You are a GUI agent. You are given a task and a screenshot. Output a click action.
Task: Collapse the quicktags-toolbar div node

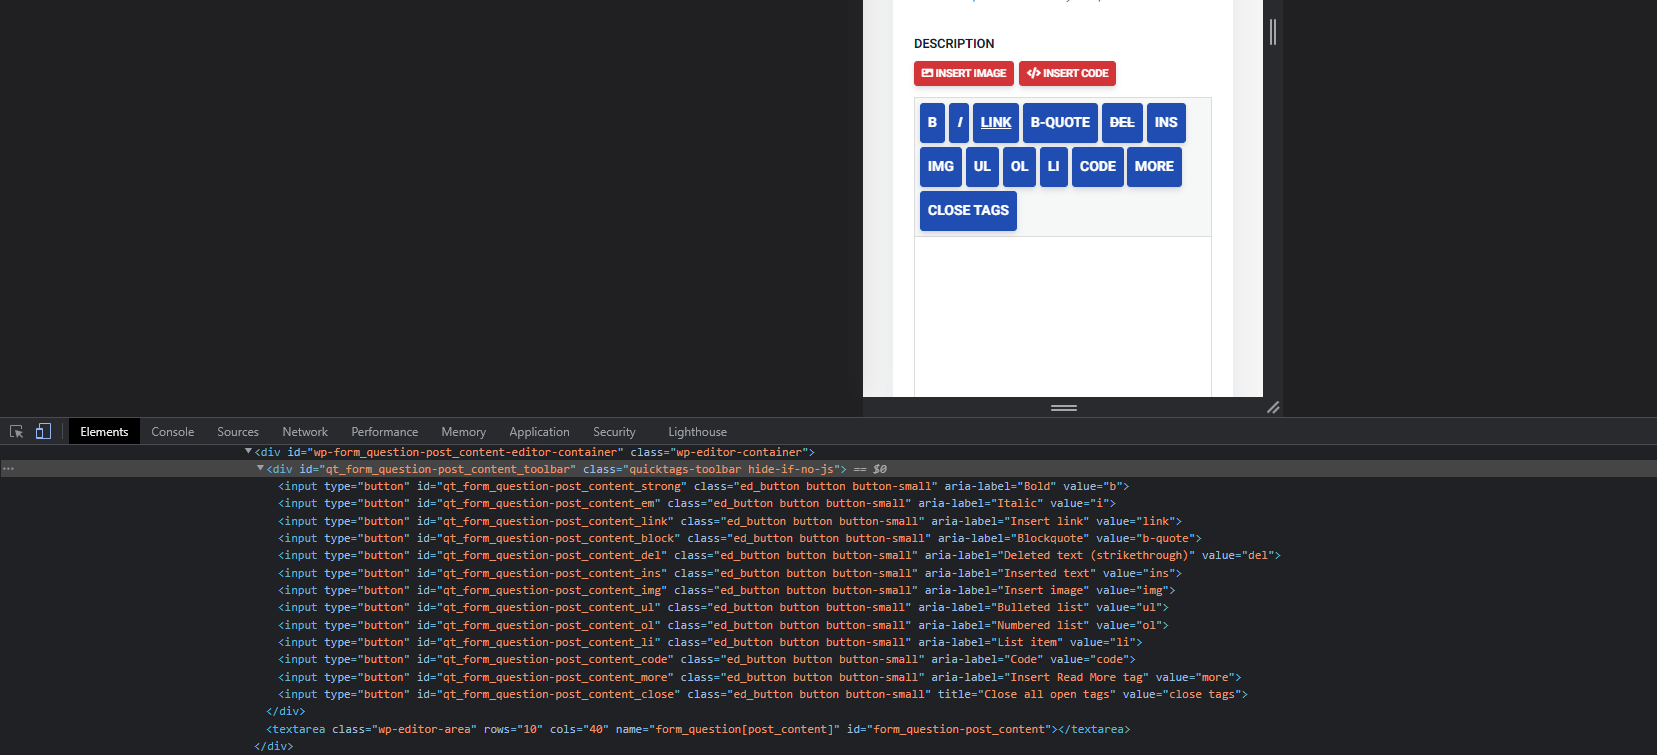point(261,469)
